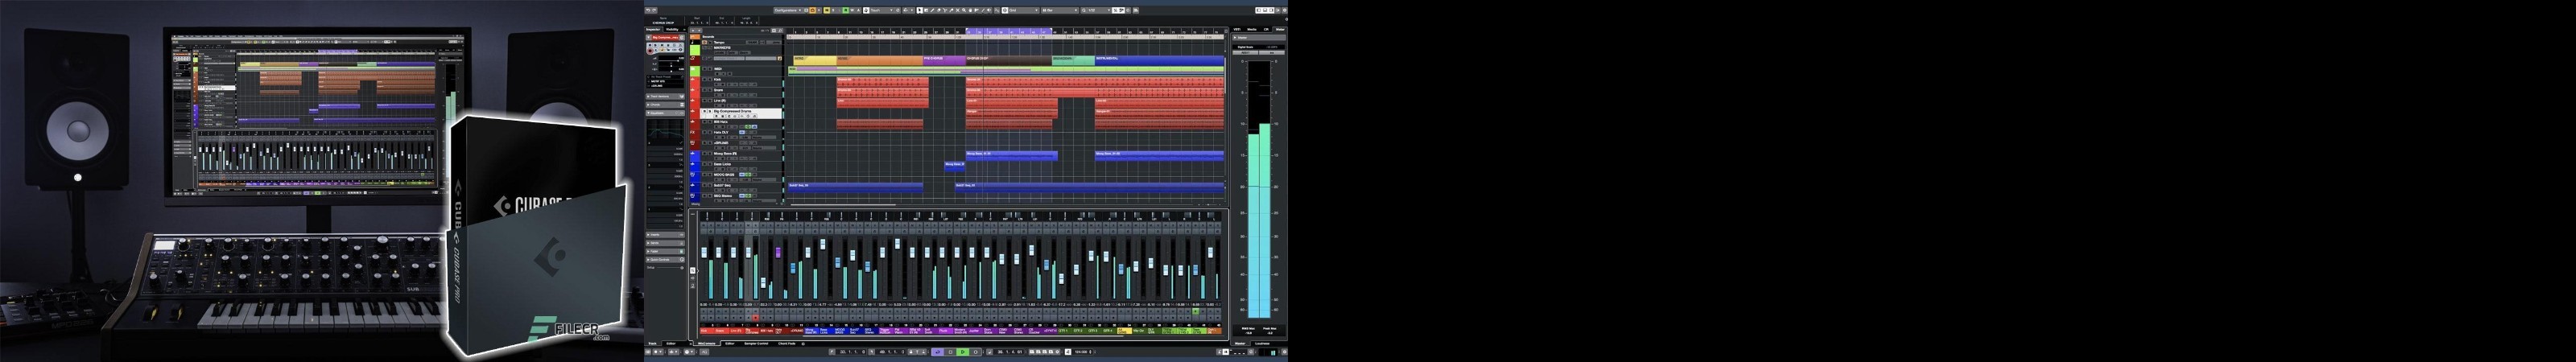The image size is (2576, 362).
Task: Open the 1/32 quantize preset dropdown
Action: pos(1100,10)
